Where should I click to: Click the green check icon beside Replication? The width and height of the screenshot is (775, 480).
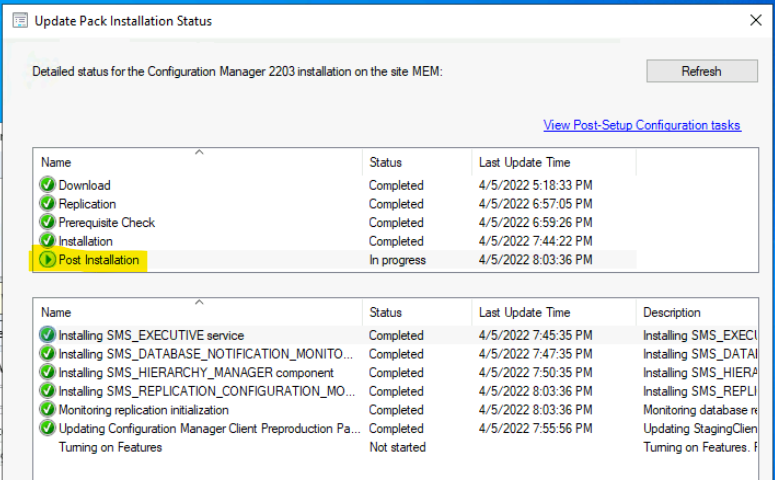47,203
